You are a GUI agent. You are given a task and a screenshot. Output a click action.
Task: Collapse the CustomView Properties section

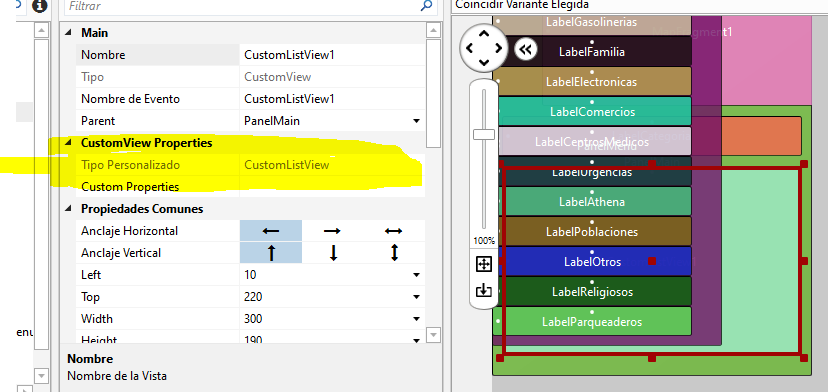[x=68, y=143]
